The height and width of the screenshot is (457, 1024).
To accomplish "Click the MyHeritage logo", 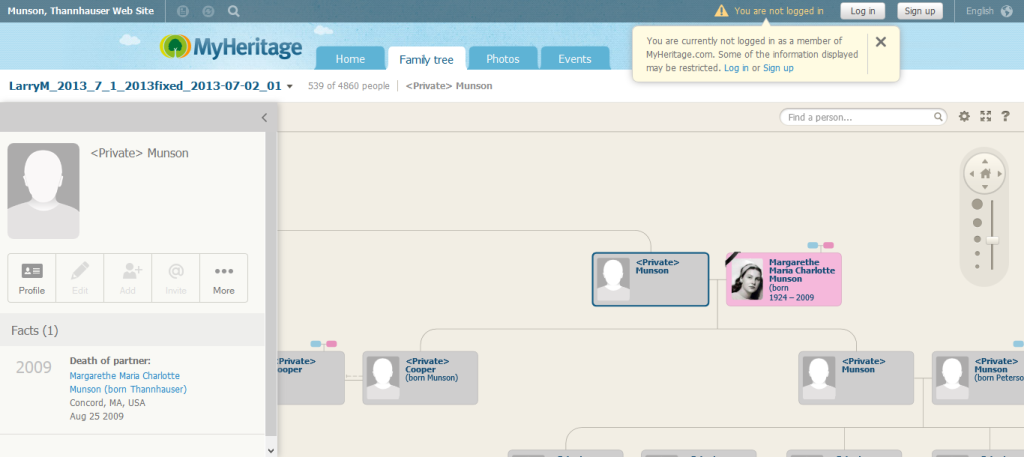I will [231, 47].
